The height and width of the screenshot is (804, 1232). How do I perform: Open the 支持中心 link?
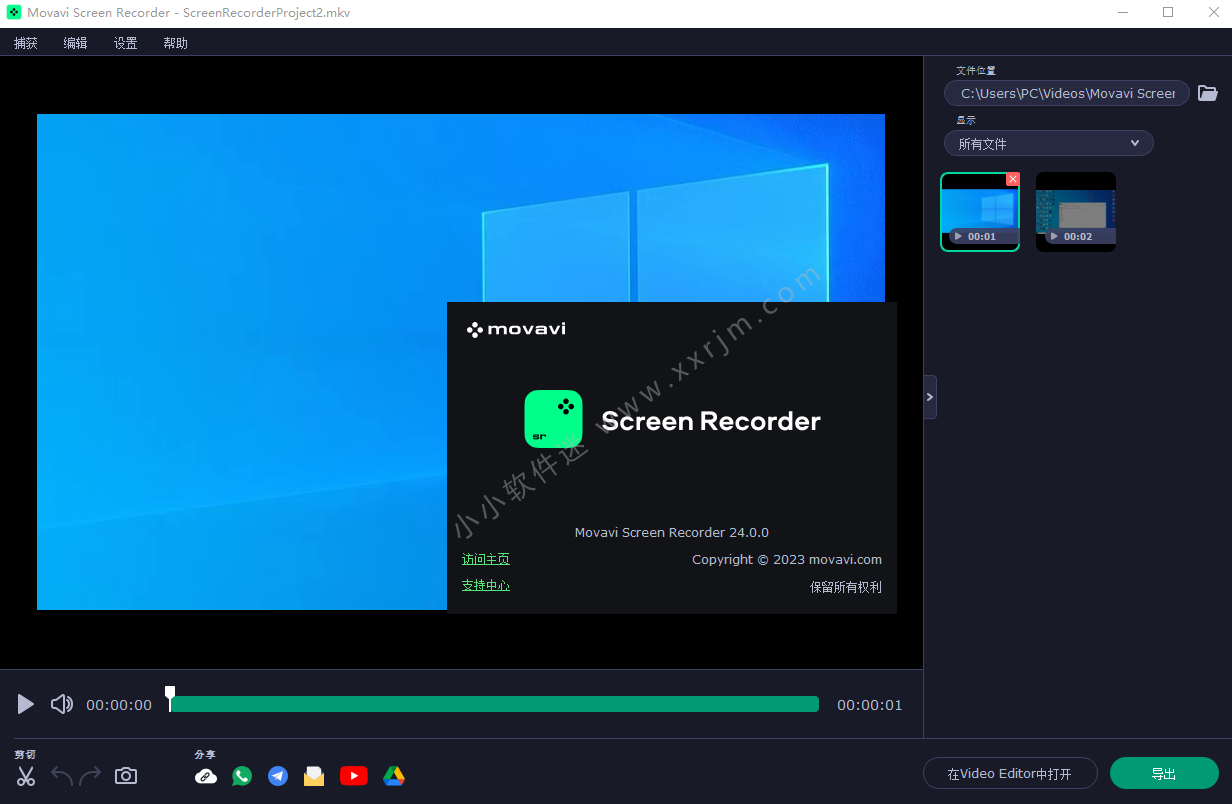[486, 585]
